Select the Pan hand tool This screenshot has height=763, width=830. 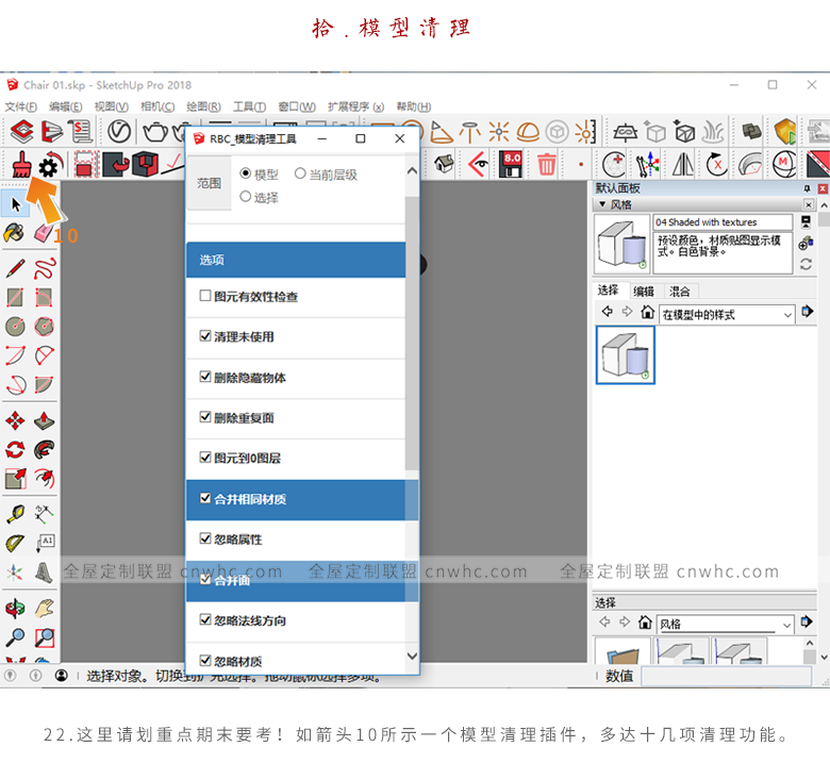tap(44, 608)
